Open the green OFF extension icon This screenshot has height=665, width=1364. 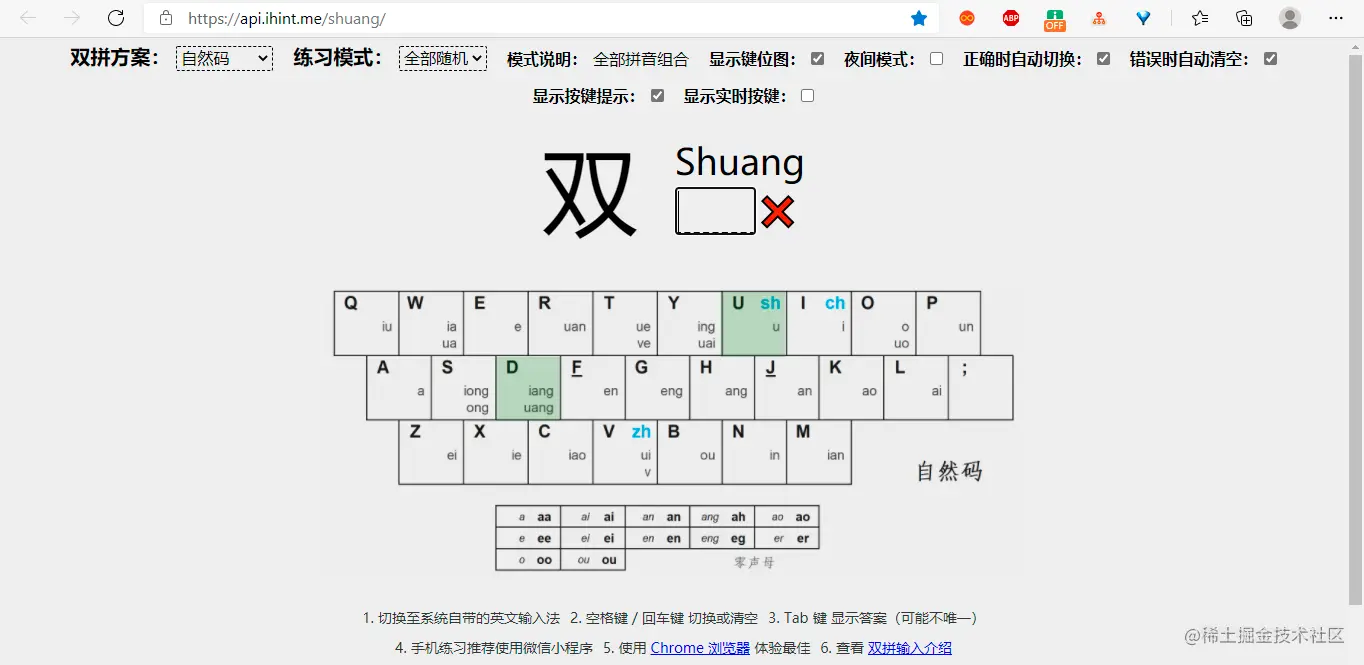click(1055, 19)
